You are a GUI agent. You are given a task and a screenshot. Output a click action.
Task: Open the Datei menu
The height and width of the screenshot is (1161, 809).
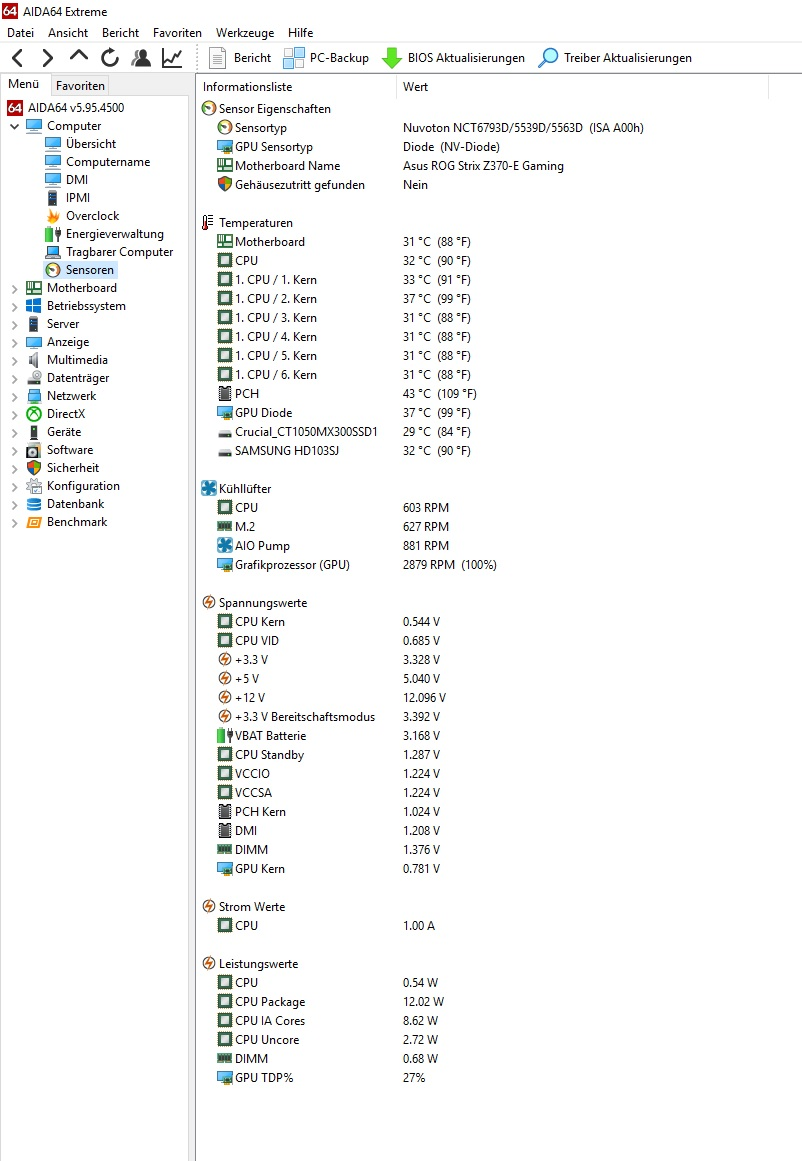click(21, 33)
